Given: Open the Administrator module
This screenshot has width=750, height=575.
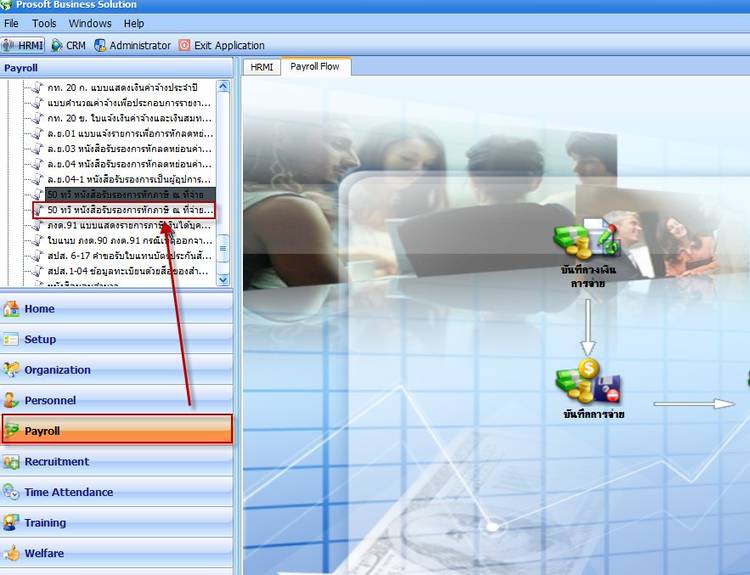Looking at the screenshot, I should [x=132, y=45].
